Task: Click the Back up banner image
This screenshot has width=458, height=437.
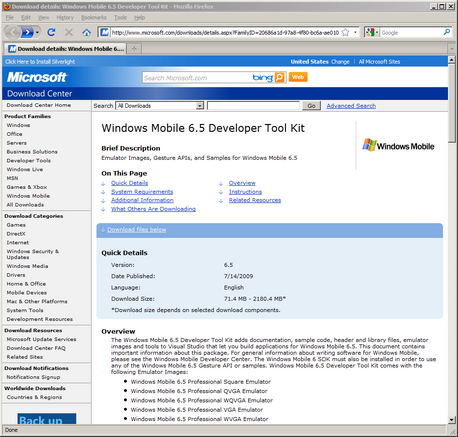Action: (x=47, y=419)
